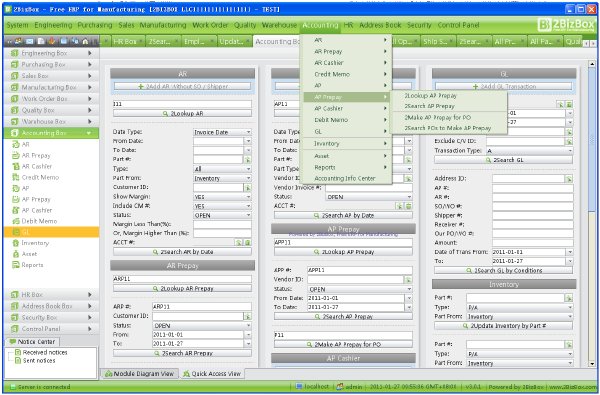Screen dimensions: 600x395
Task: Open the AR From Date picker dropdown
Action: [248, 141]
